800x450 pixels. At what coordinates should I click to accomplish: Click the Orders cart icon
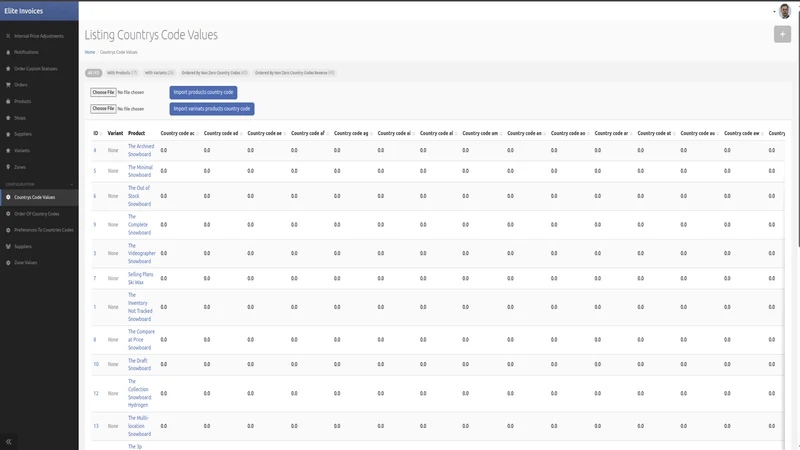(x=8, y=85)
